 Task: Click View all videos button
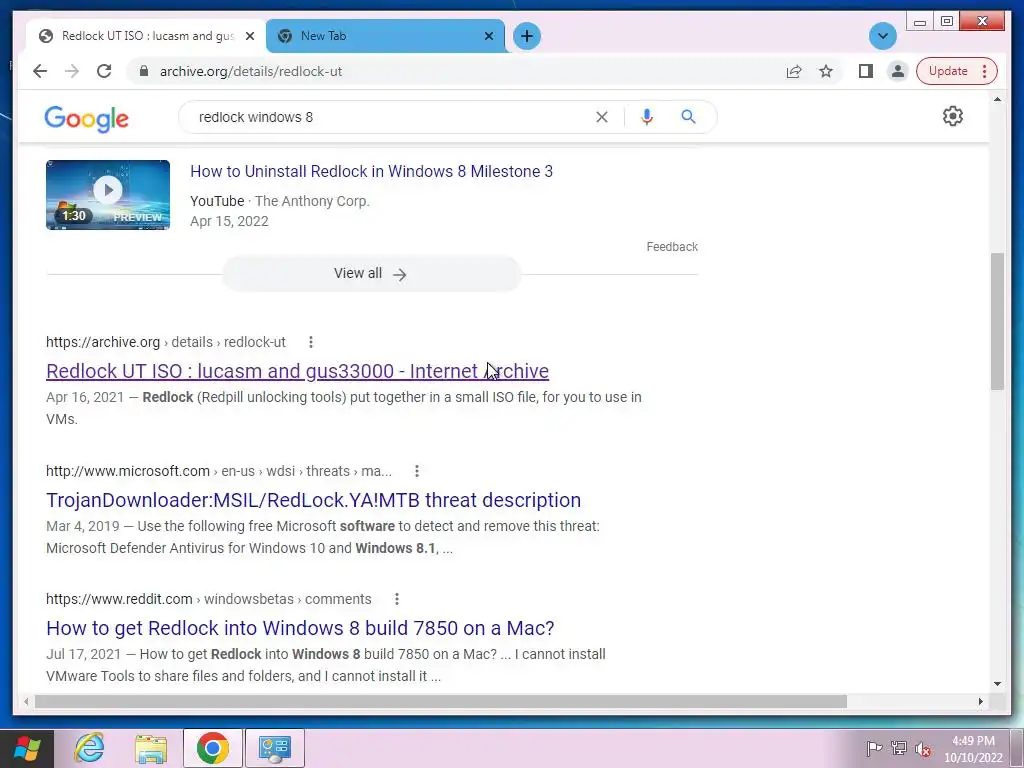(x=372, y=274)
